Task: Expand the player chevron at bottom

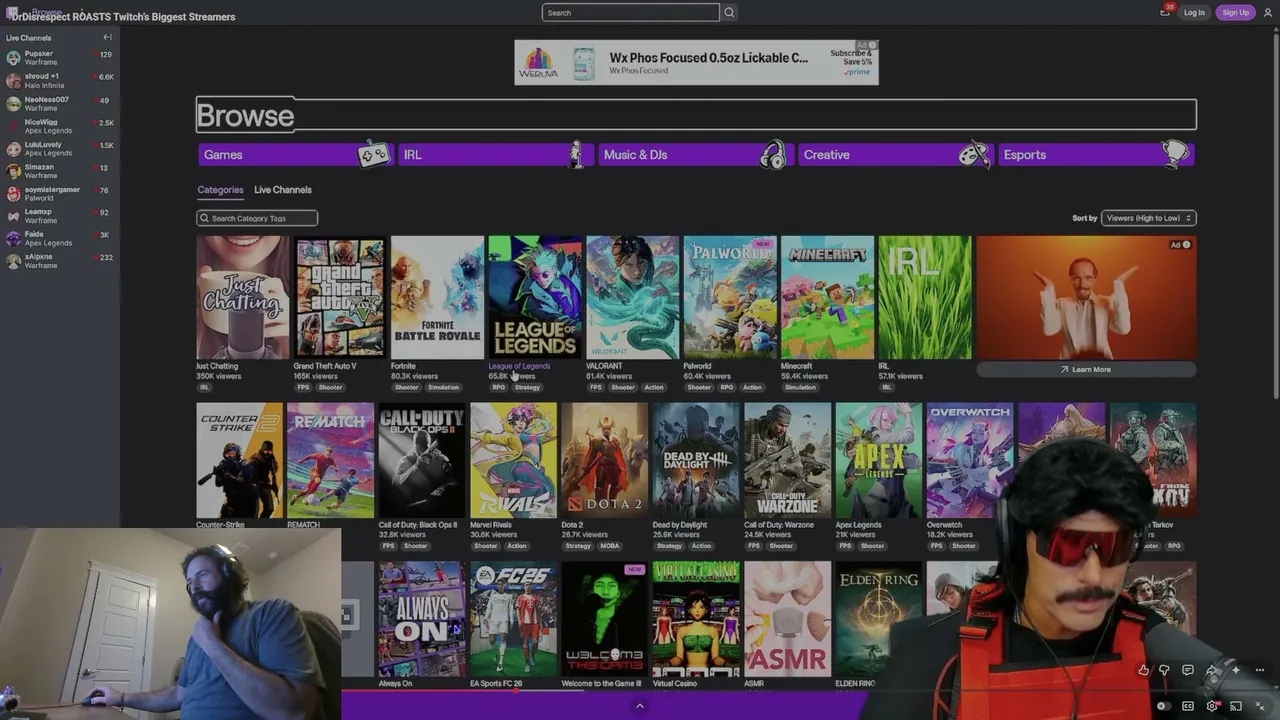Action: click(x=640, y=706)
